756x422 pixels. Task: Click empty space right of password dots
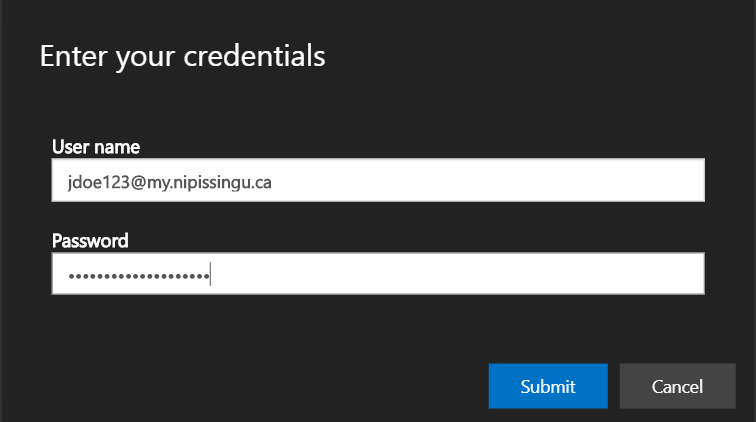click(x=450, y=274)
